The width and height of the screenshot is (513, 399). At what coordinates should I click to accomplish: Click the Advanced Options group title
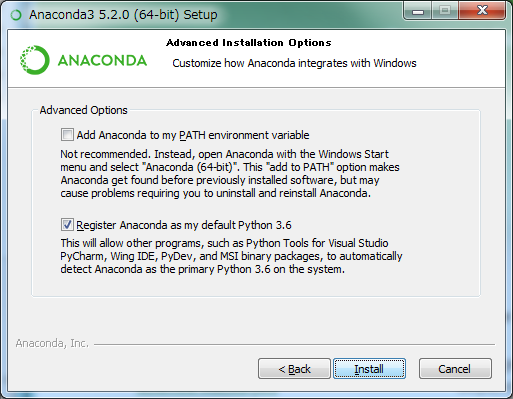83,110
